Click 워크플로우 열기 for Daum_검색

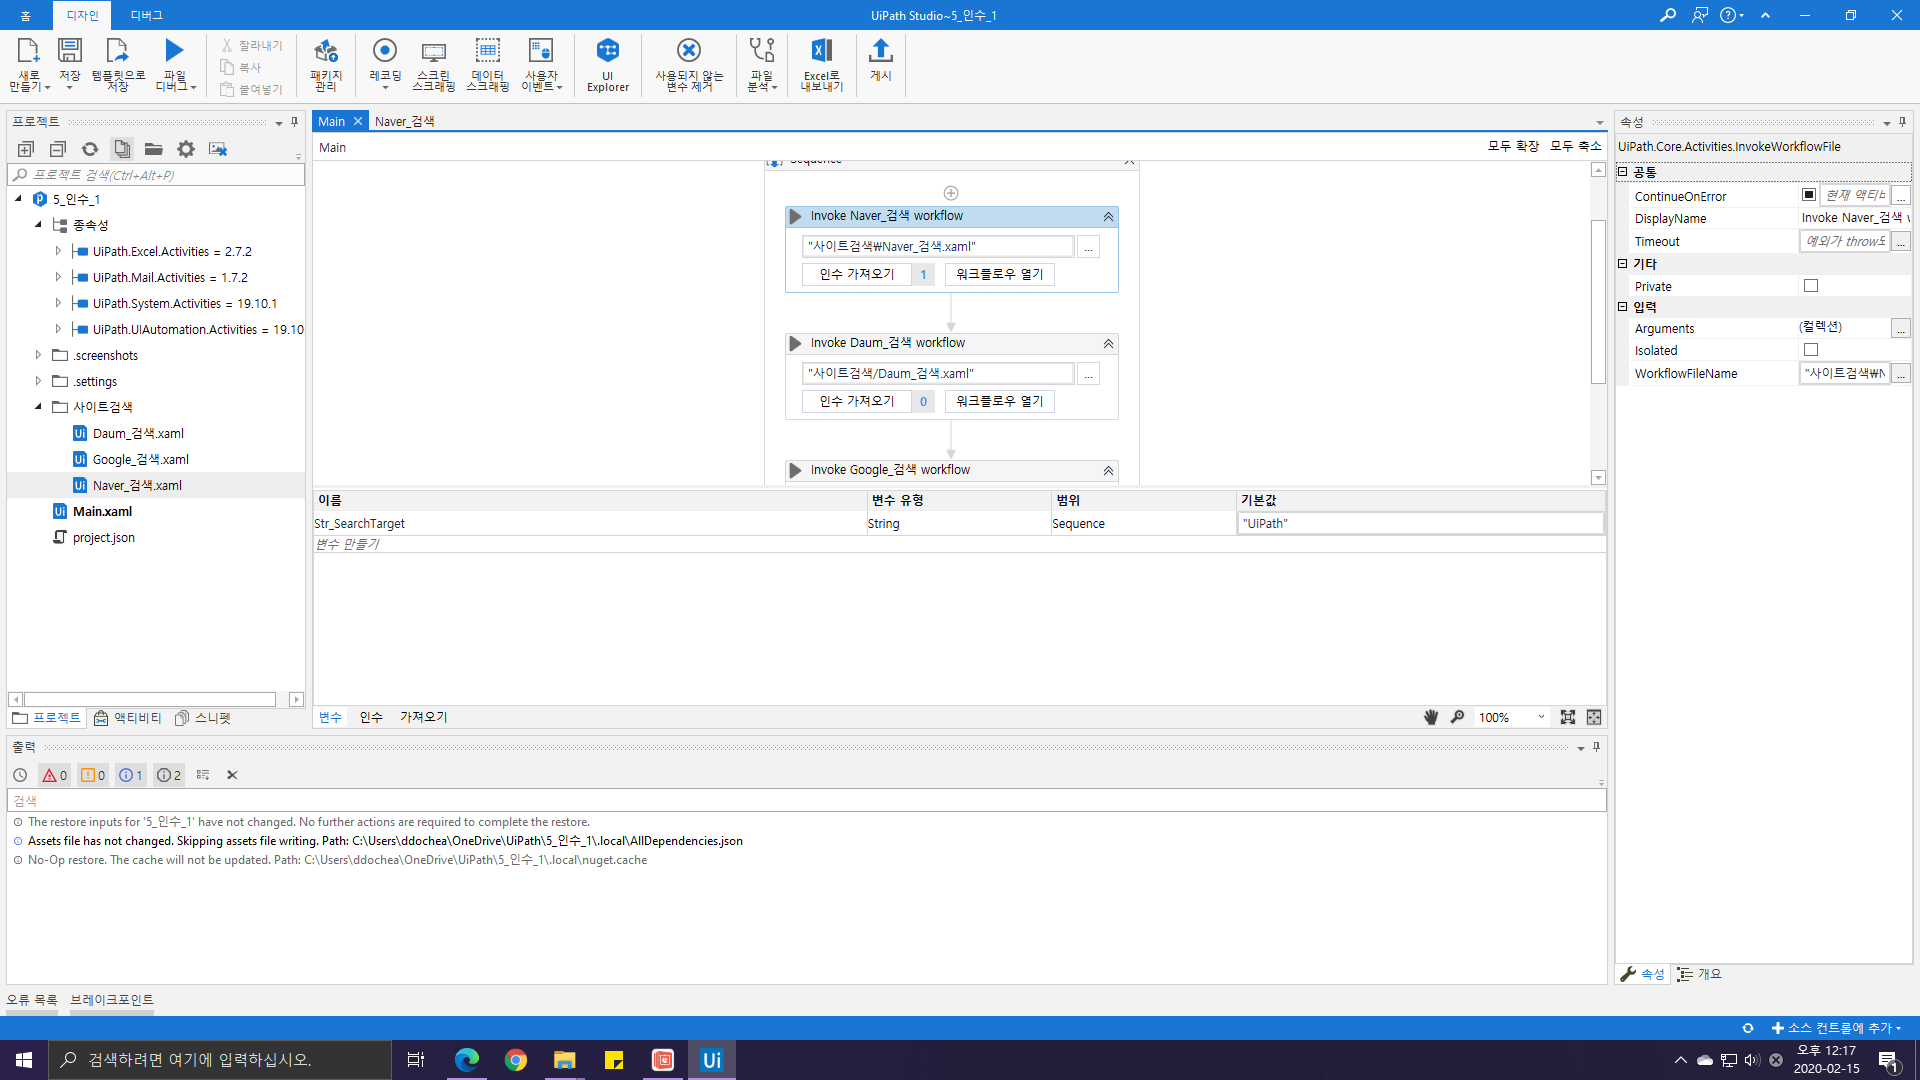tap(999, 401)
